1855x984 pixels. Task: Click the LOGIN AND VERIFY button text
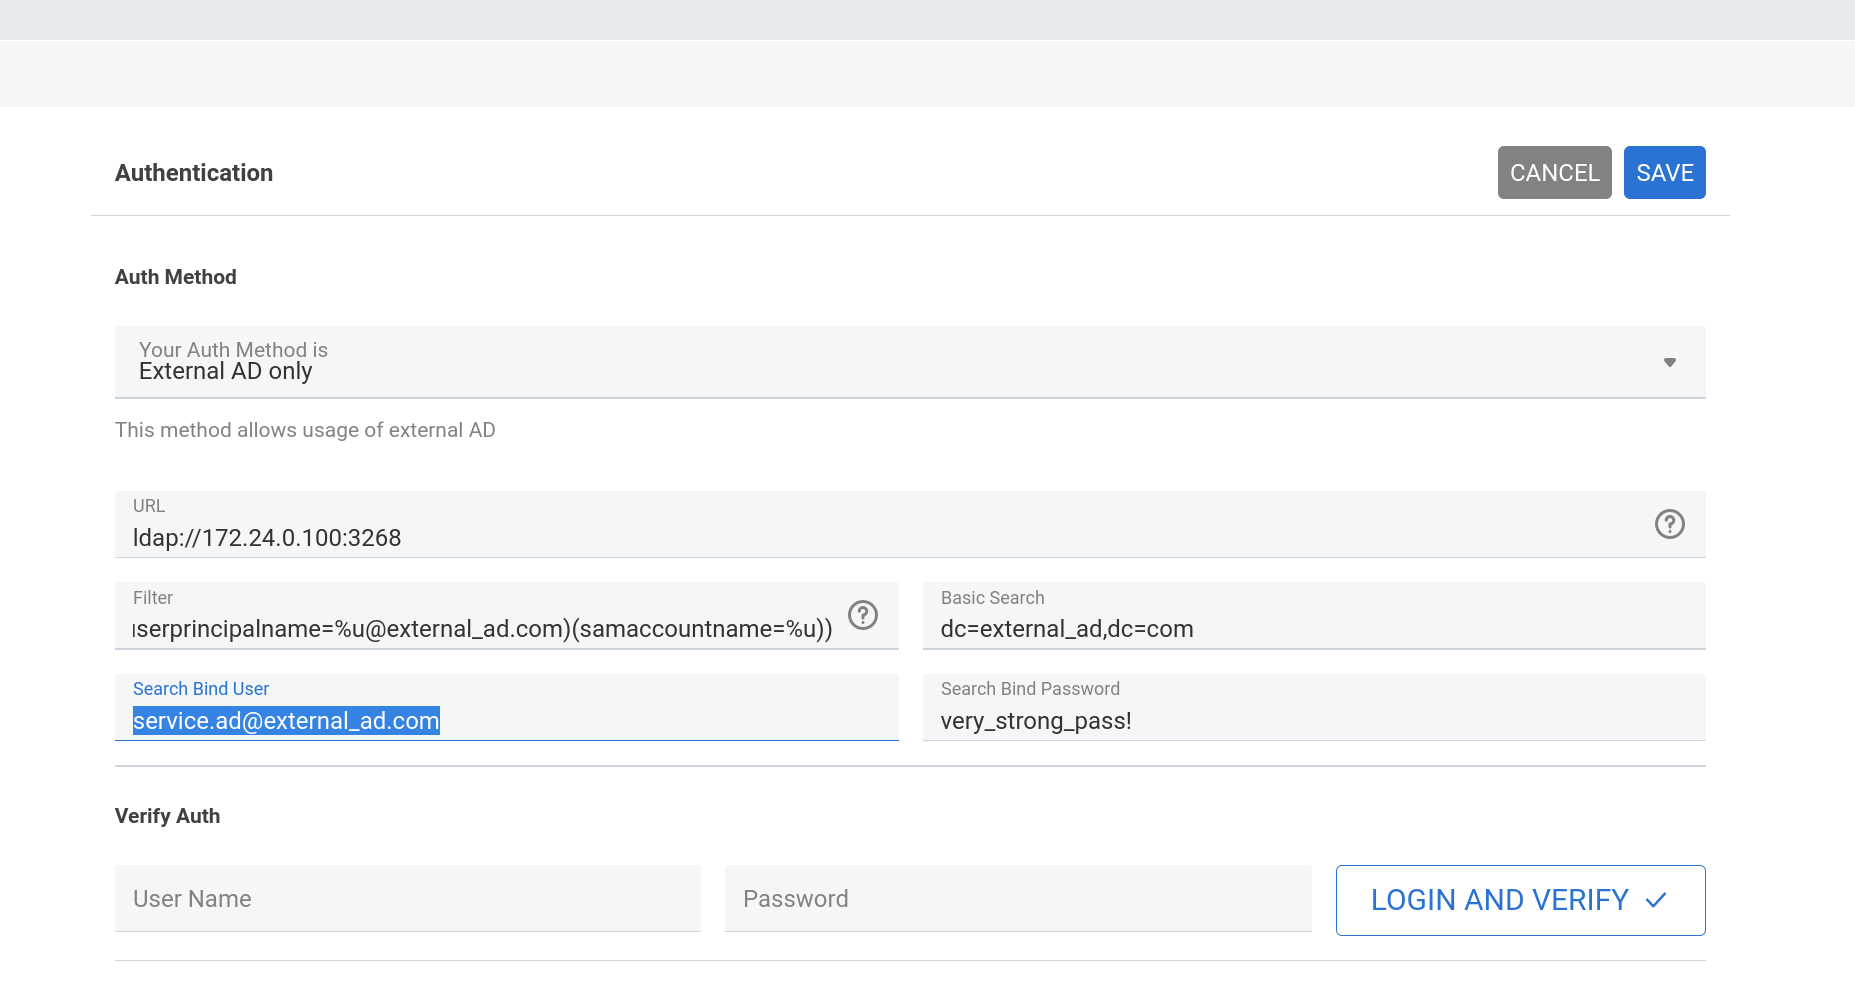pos(1499,900)
